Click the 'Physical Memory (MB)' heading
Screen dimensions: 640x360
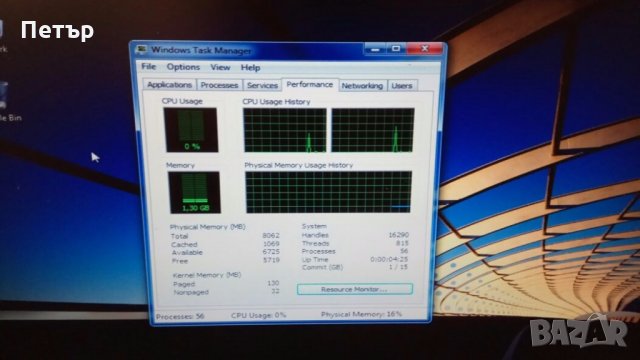pos(207,227)
